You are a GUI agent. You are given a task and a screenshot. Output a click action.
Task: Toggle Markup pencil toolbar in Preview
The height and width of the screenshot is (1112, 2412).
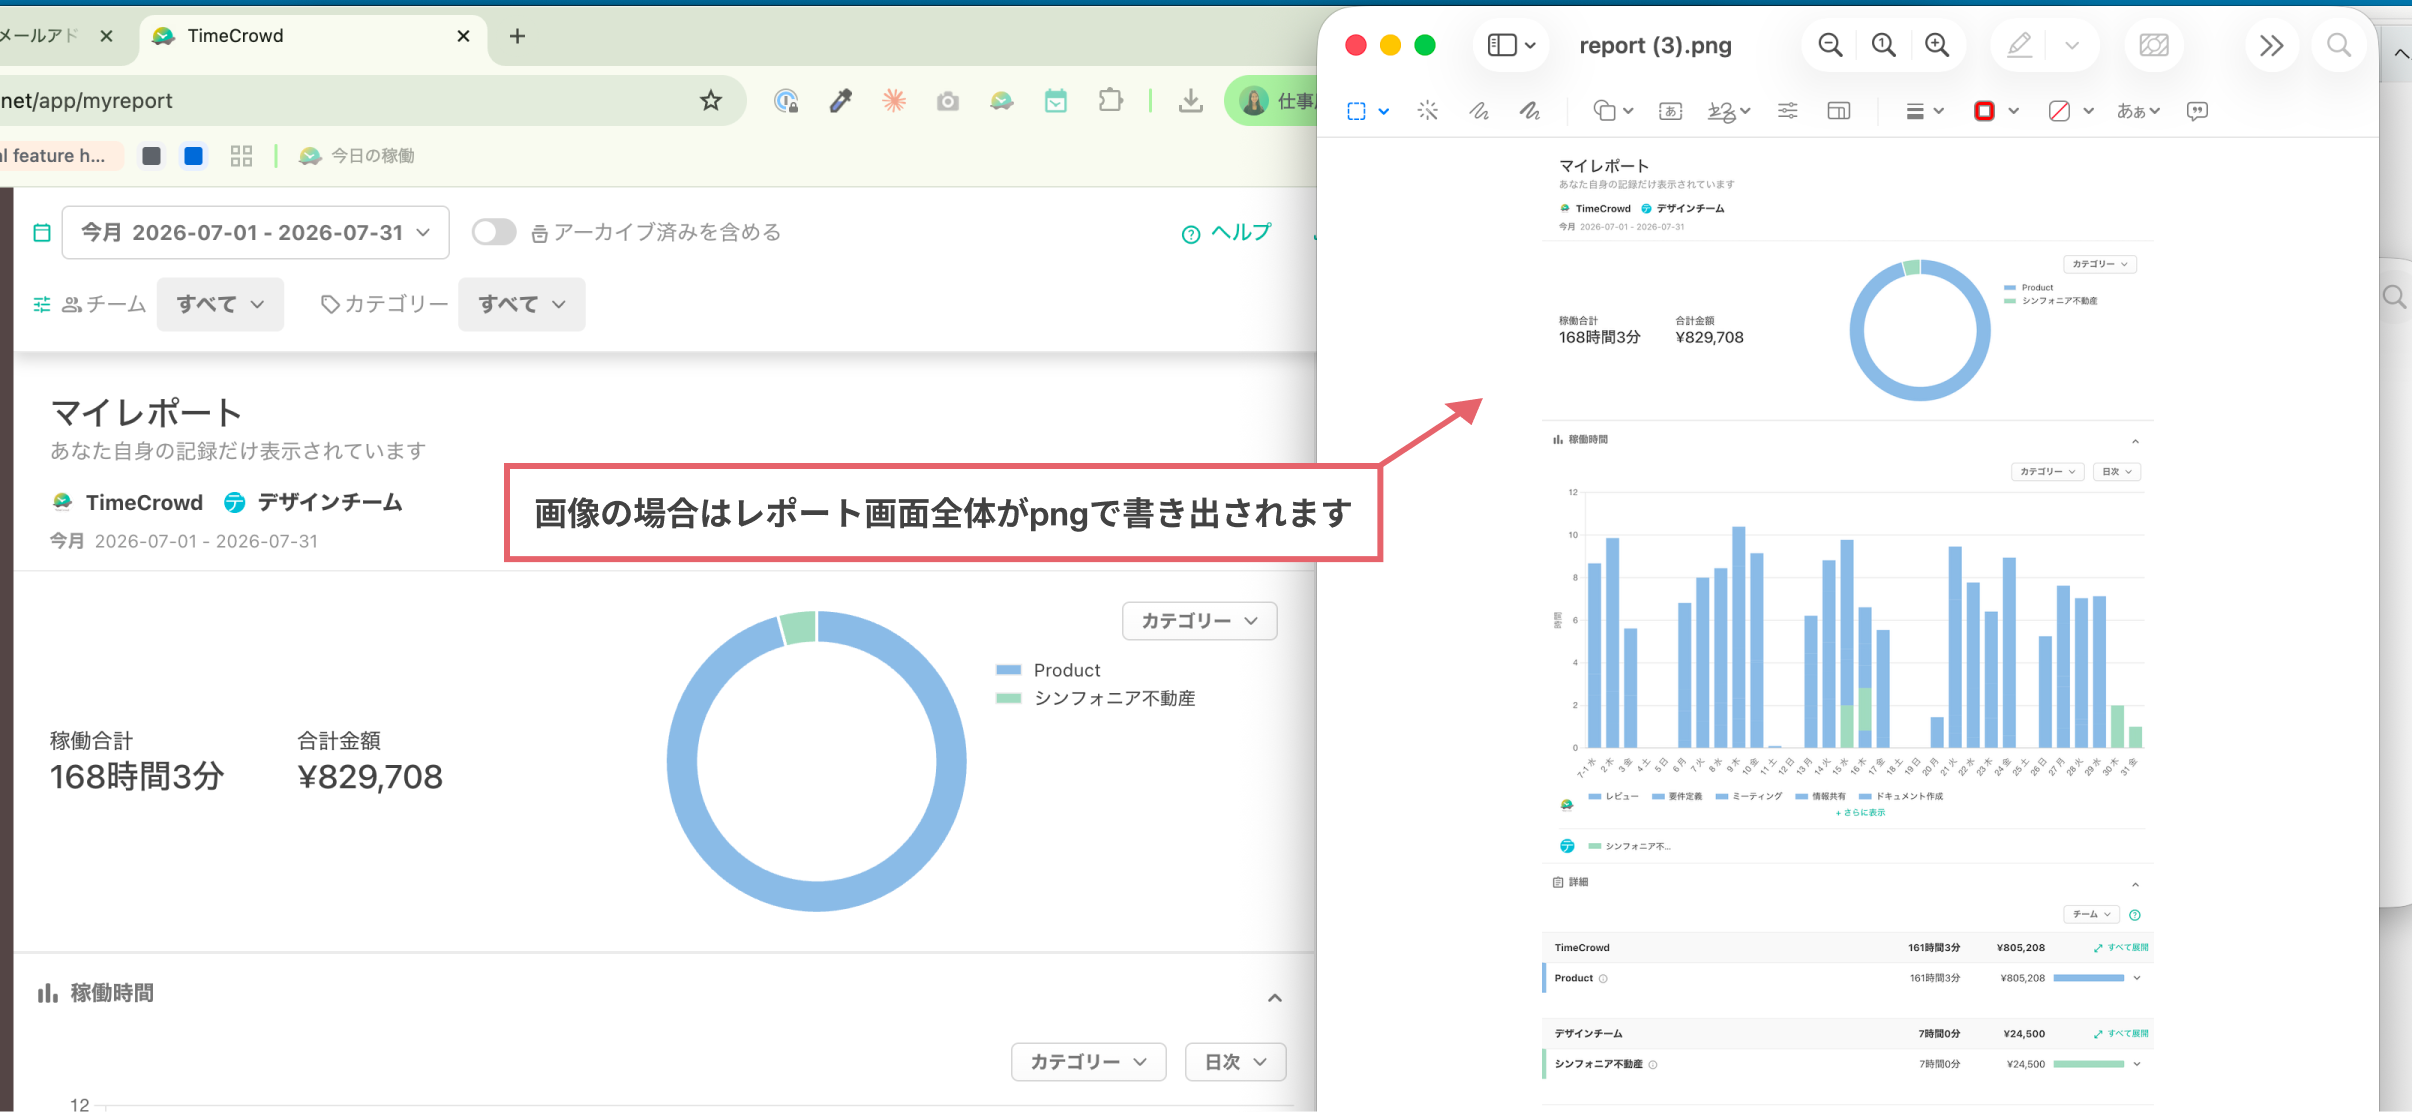[2019, 45]
